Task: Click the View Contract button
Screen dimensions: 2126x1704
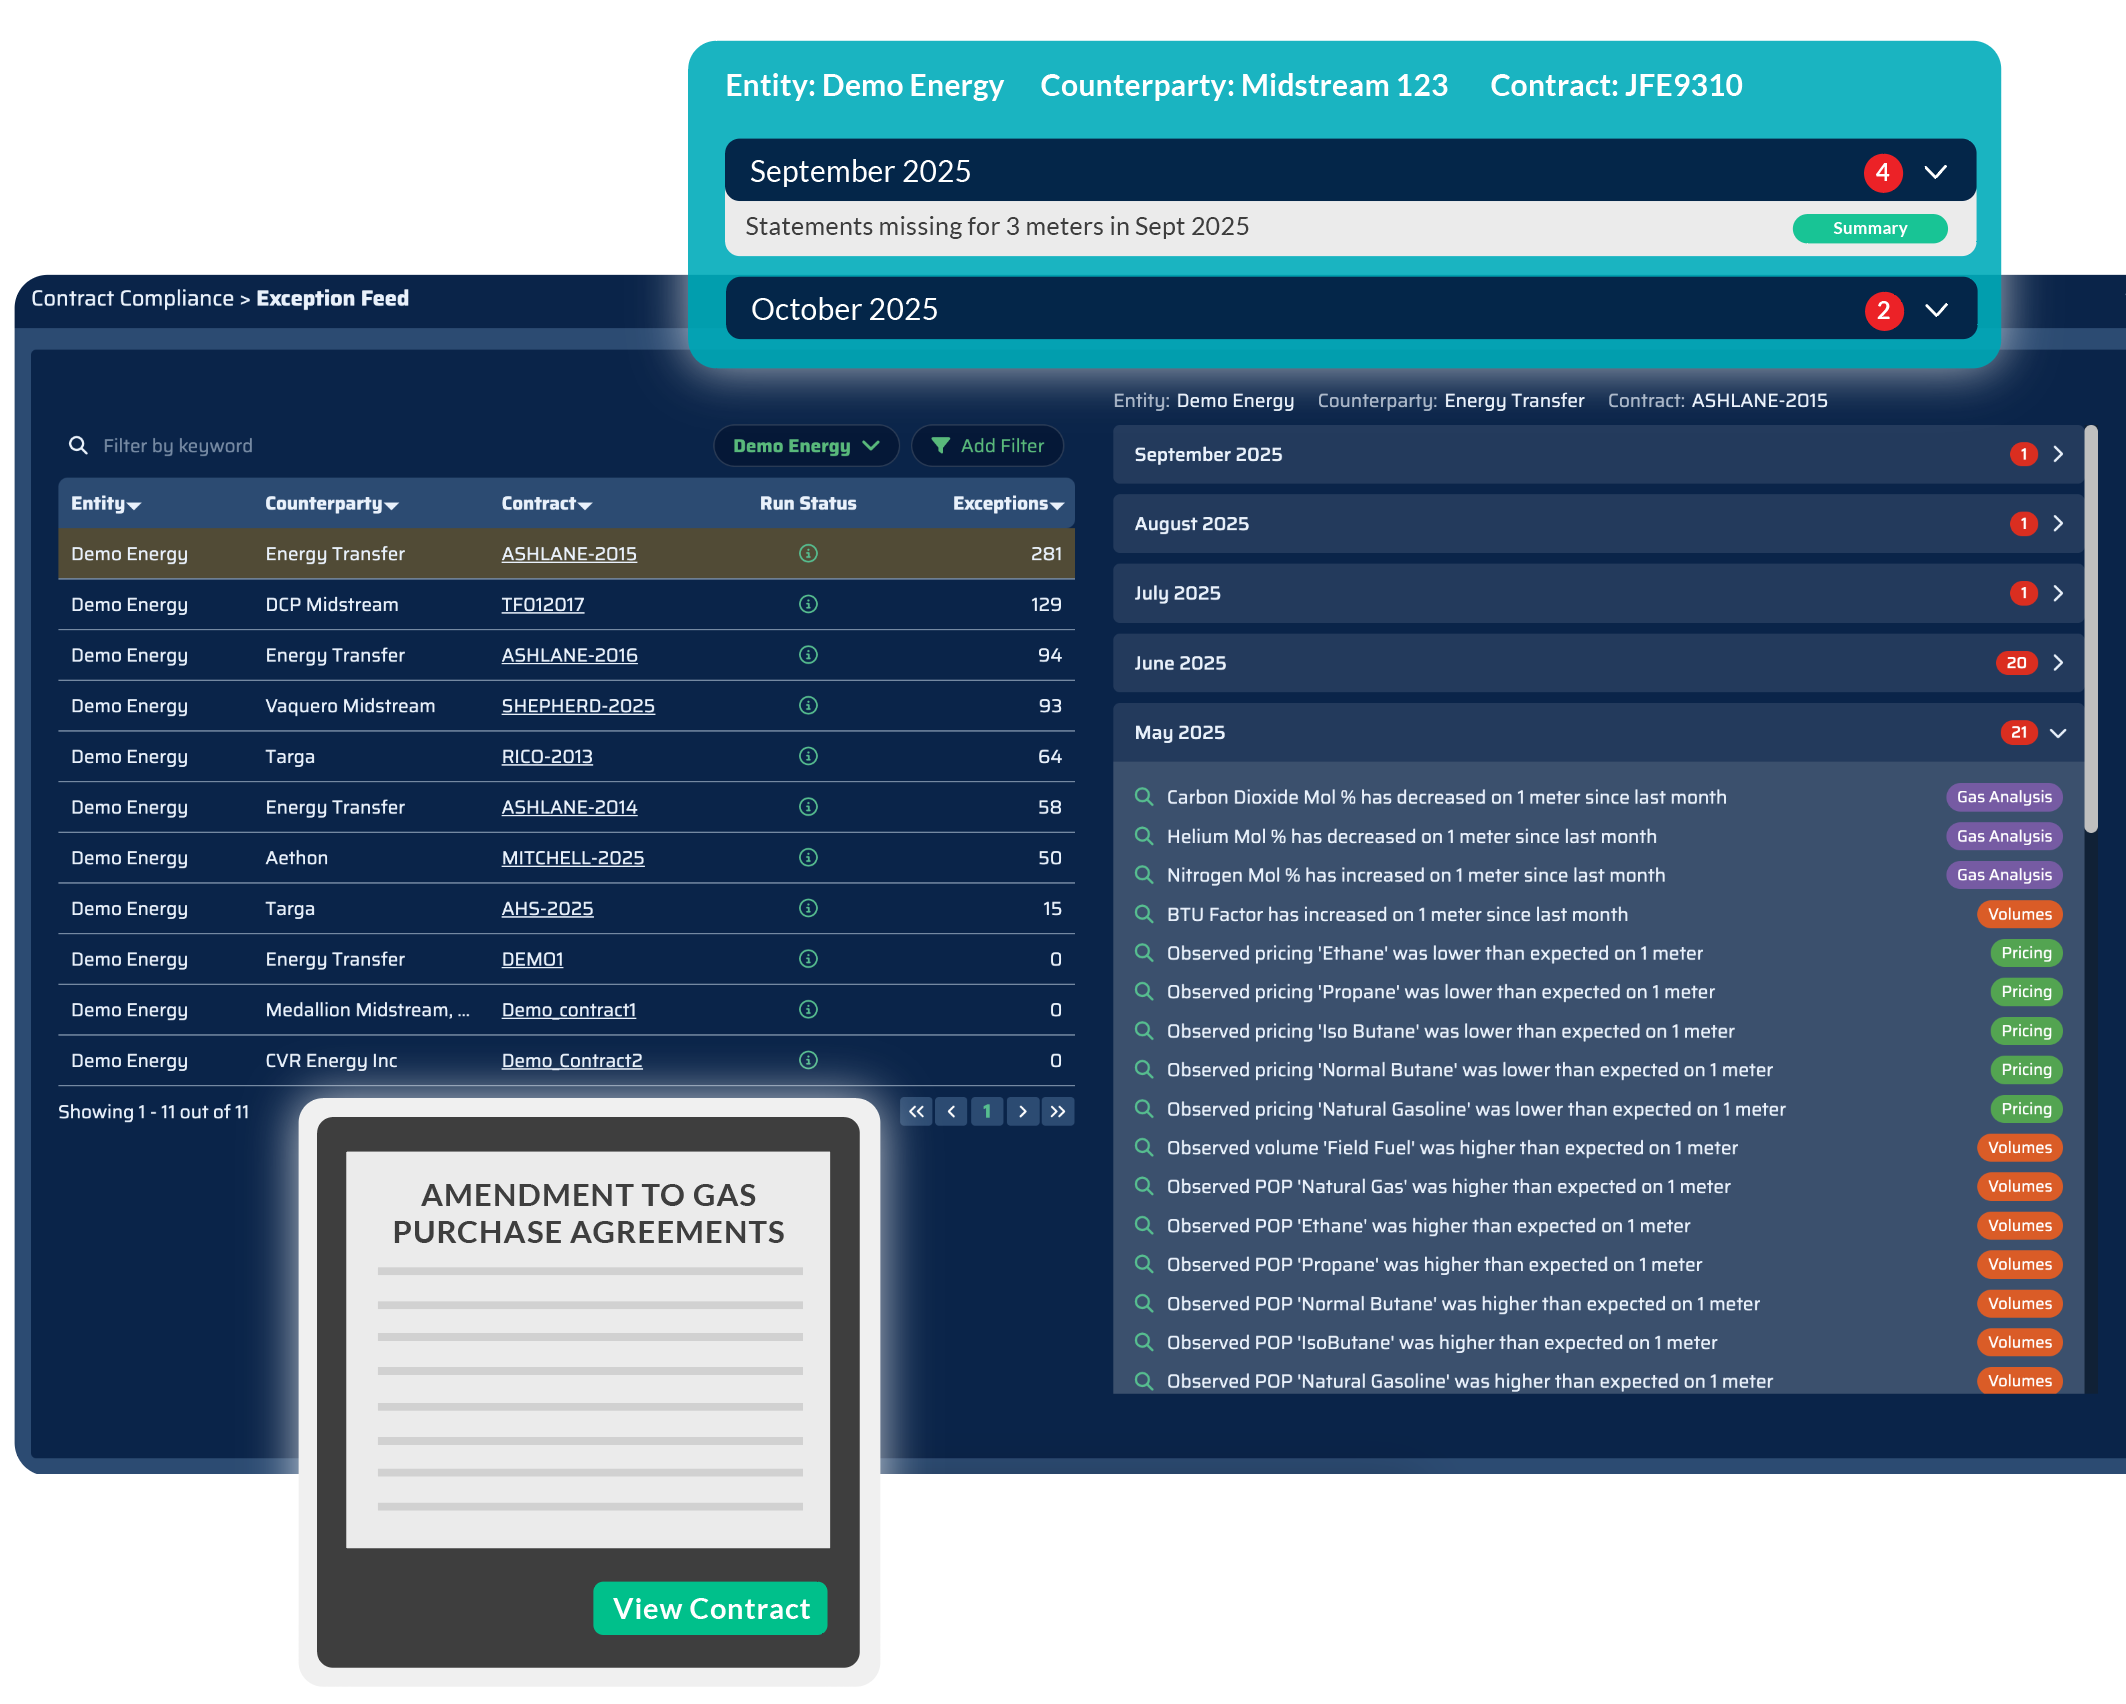Action: (x=710, y=1608)
